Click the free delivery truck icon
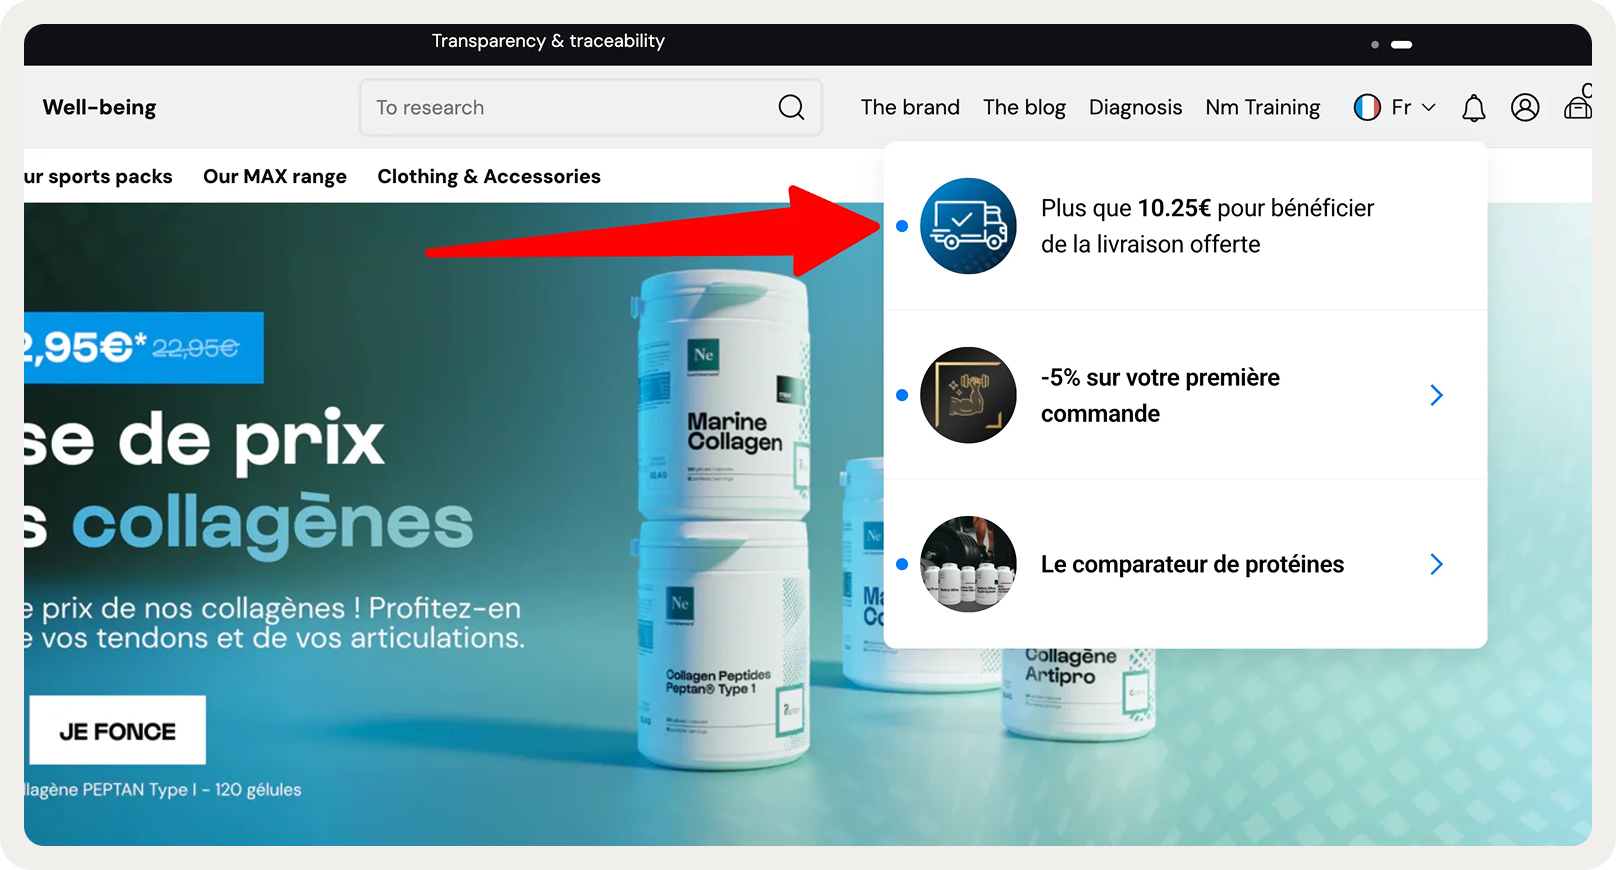Viewport: 1616px width, 870px height. [968, 226]
